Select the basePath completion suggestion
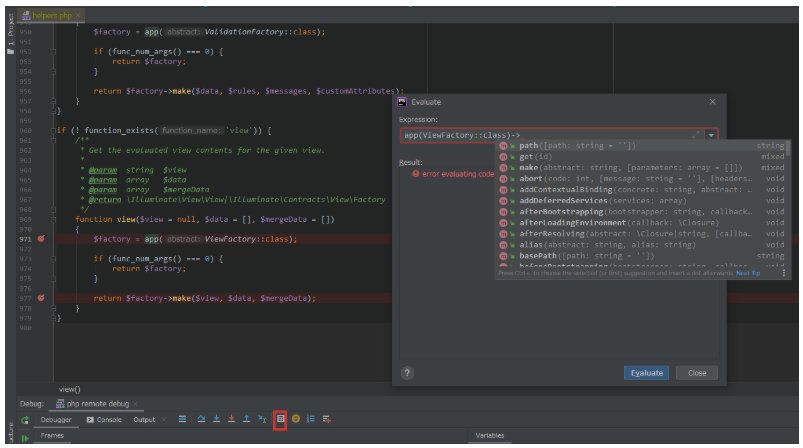Image resolution: width=803 pixels, height=448 pixels. pos(642,256)
